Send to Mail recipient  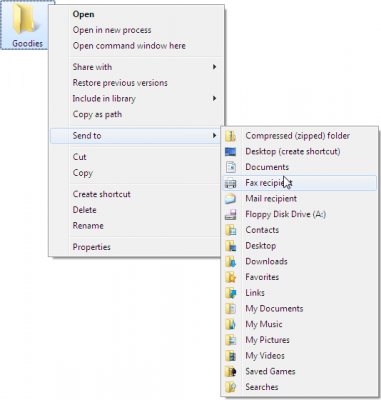click(x=299, y=199)
